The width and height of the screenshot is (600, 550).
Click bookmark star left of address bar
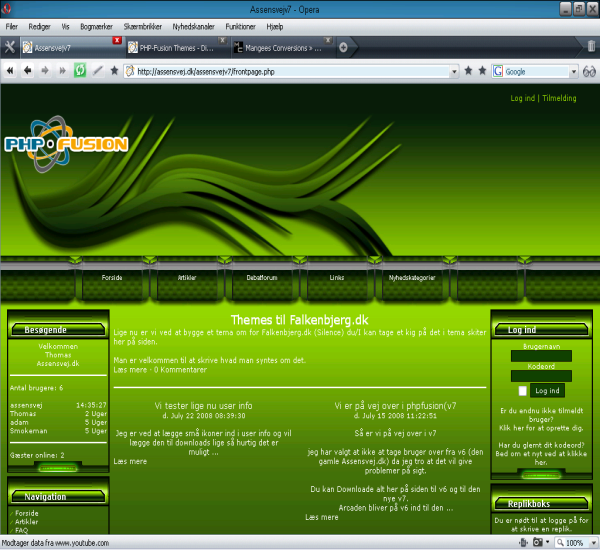tap(114, 70)
